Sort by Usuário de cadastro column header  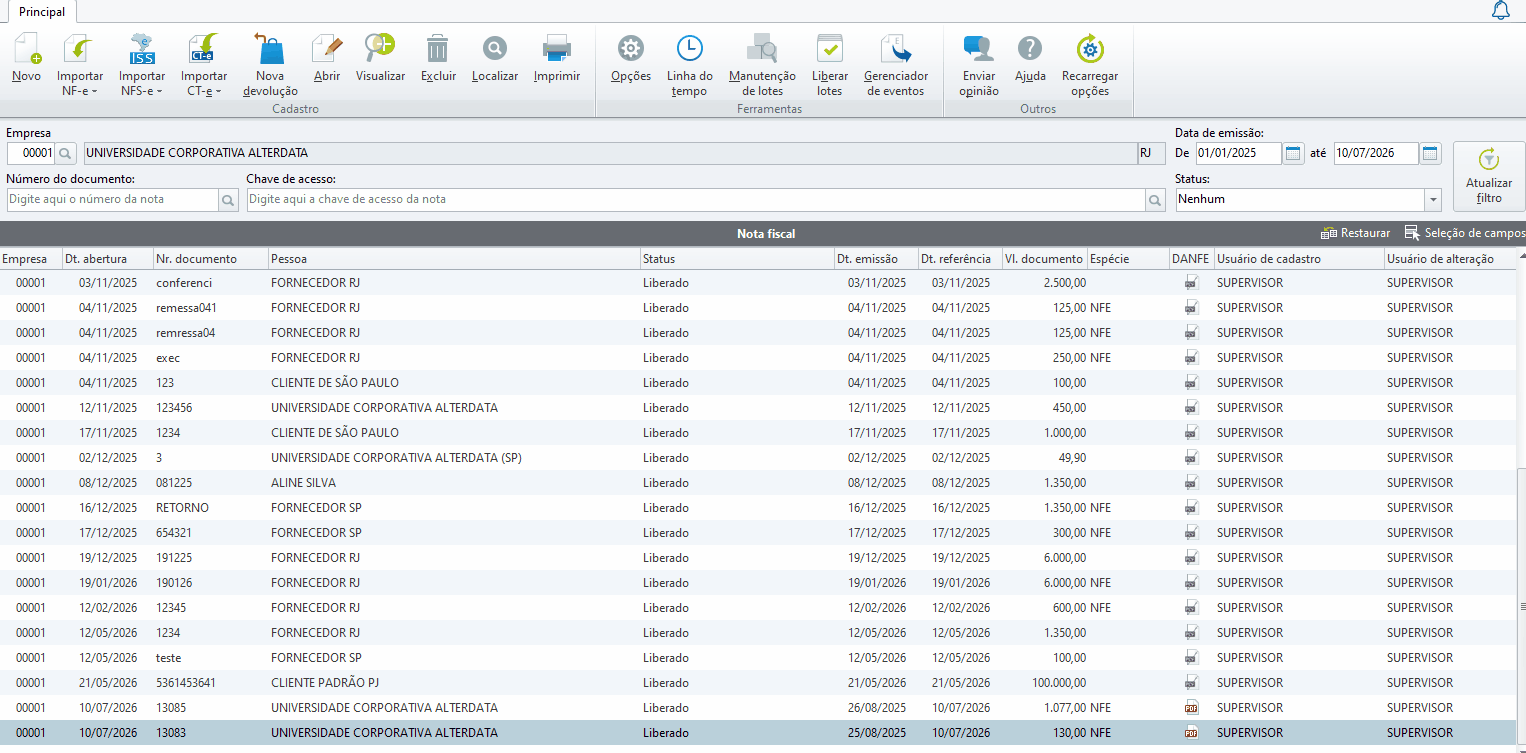[1299, 259]
